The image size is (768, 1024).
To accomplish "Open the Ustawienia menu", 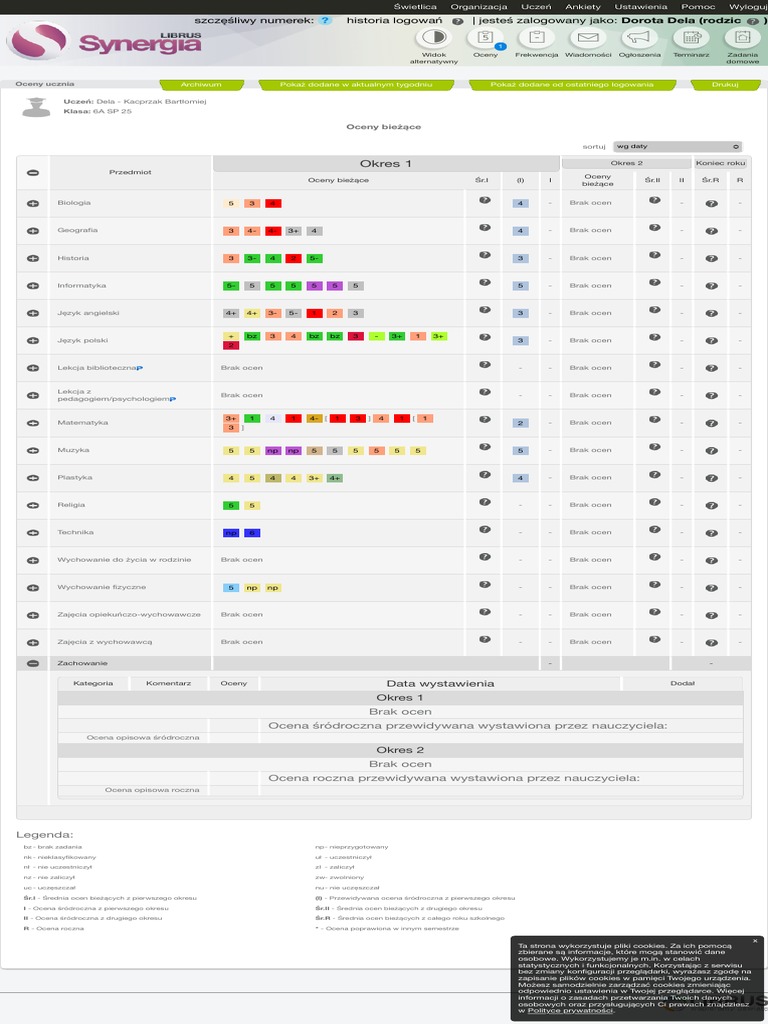I will (641, 7).
